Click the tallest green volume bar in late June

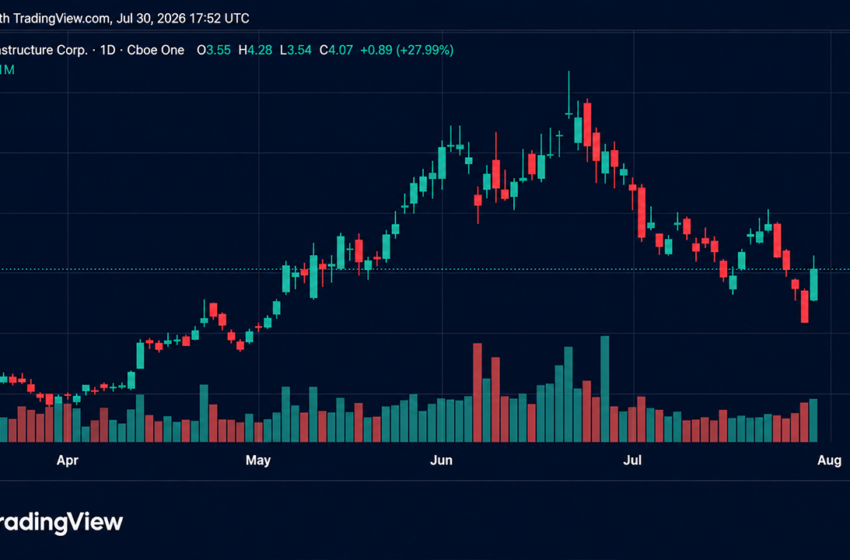click(x=605, y=389)
